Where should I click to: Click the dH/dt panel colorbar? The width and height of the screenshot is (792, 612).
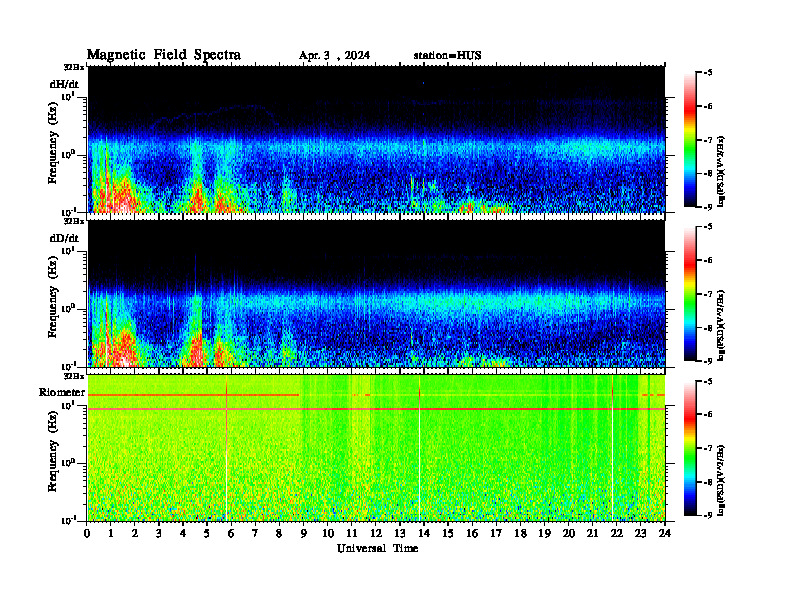pos(689,140)
